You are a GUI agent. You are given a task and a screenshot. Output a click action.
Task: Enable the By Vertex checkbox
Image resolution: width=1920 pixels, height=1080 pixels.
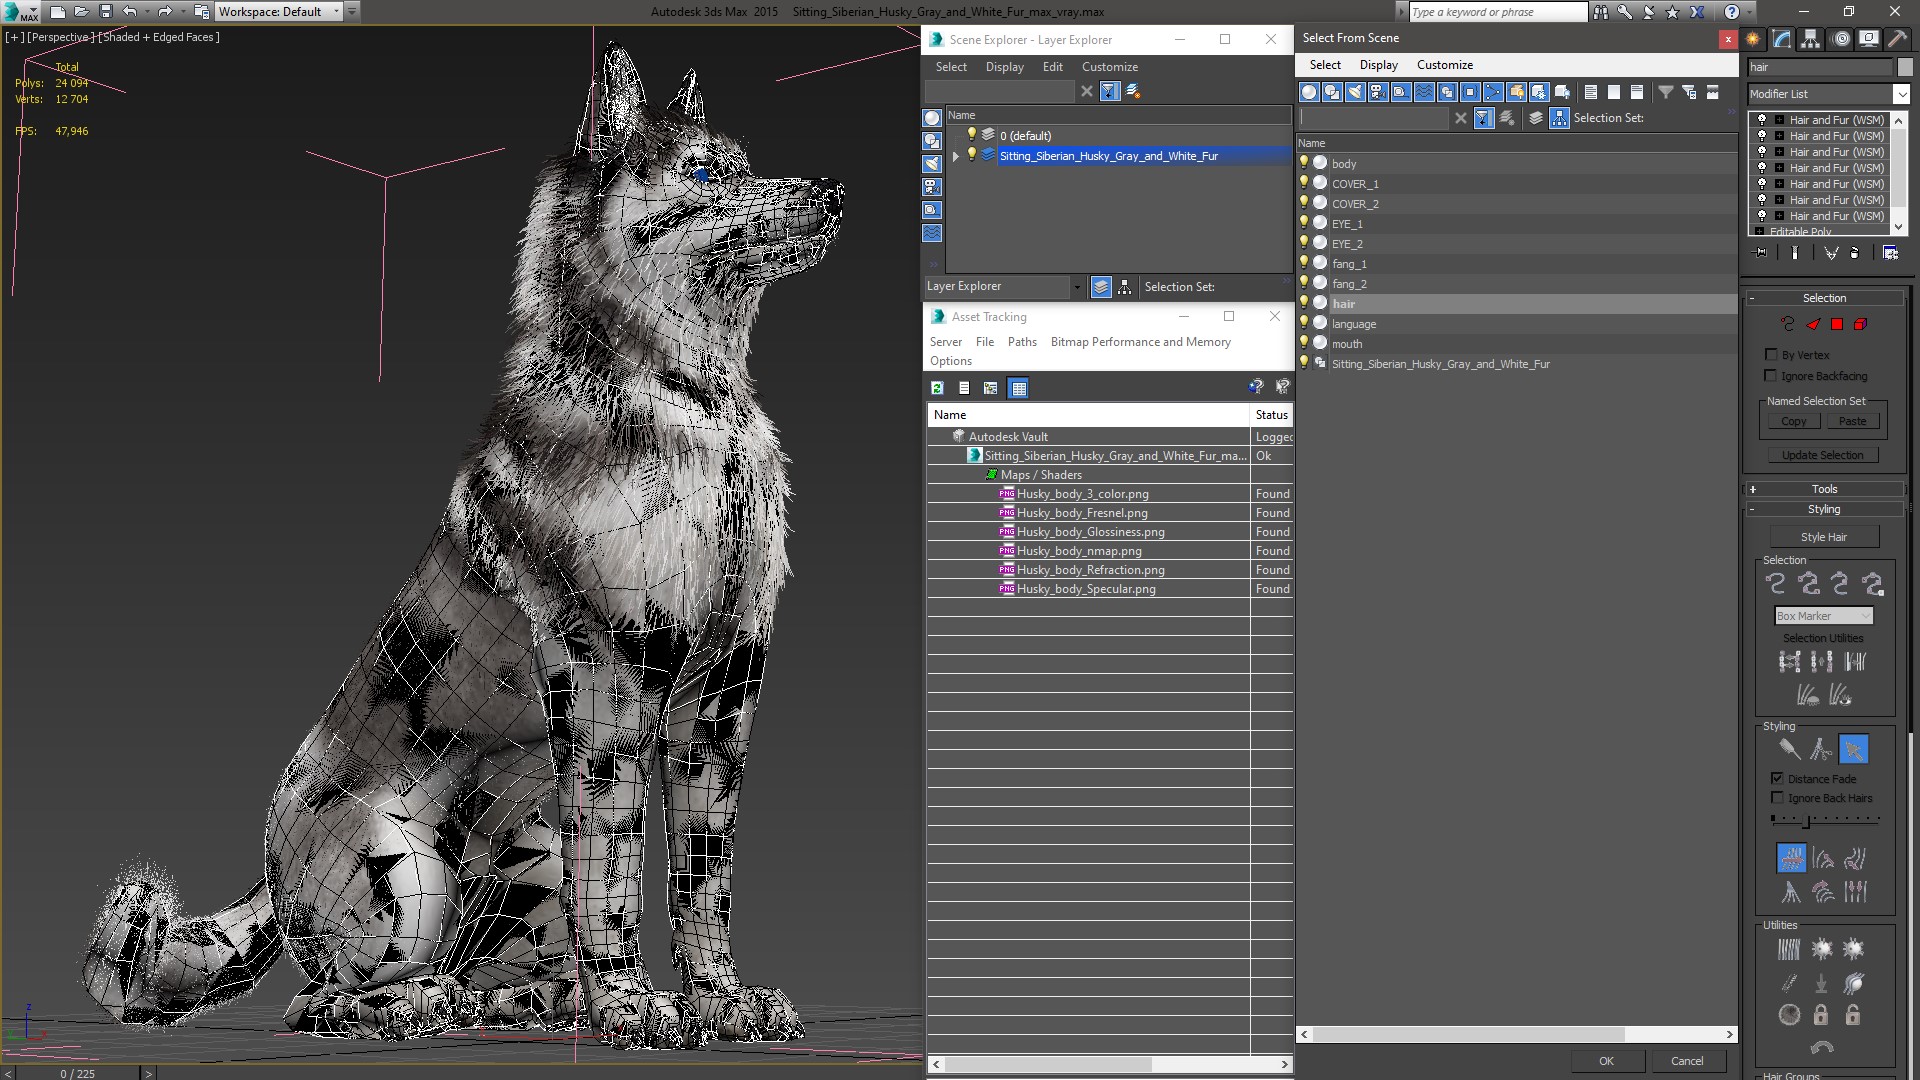click(1771, 355)
